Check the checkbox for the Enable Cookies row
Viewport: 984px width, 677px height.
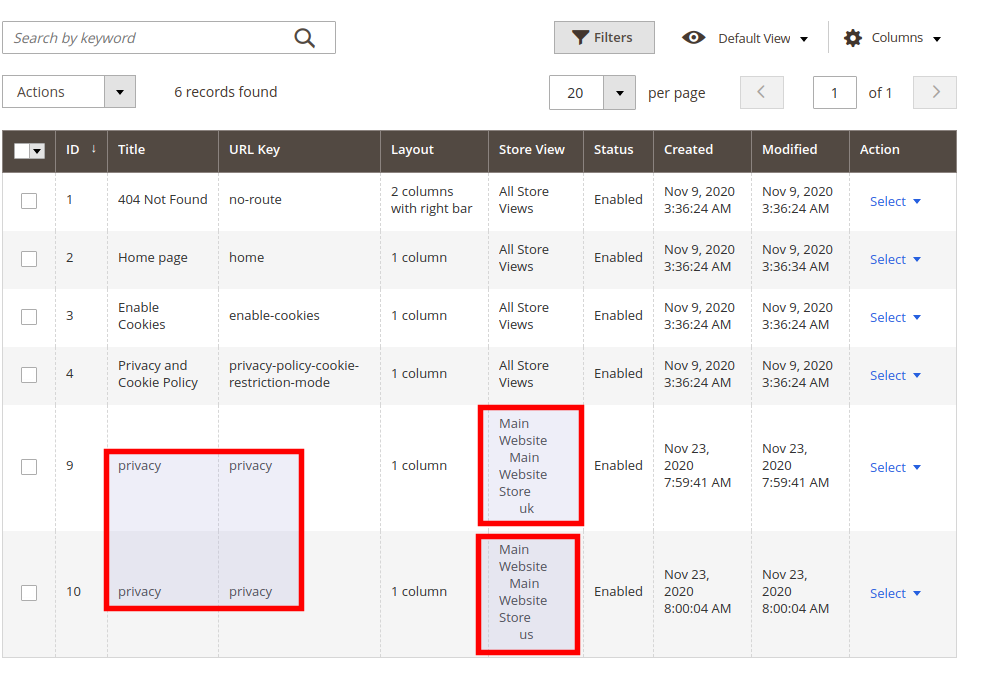coord(29,316)
